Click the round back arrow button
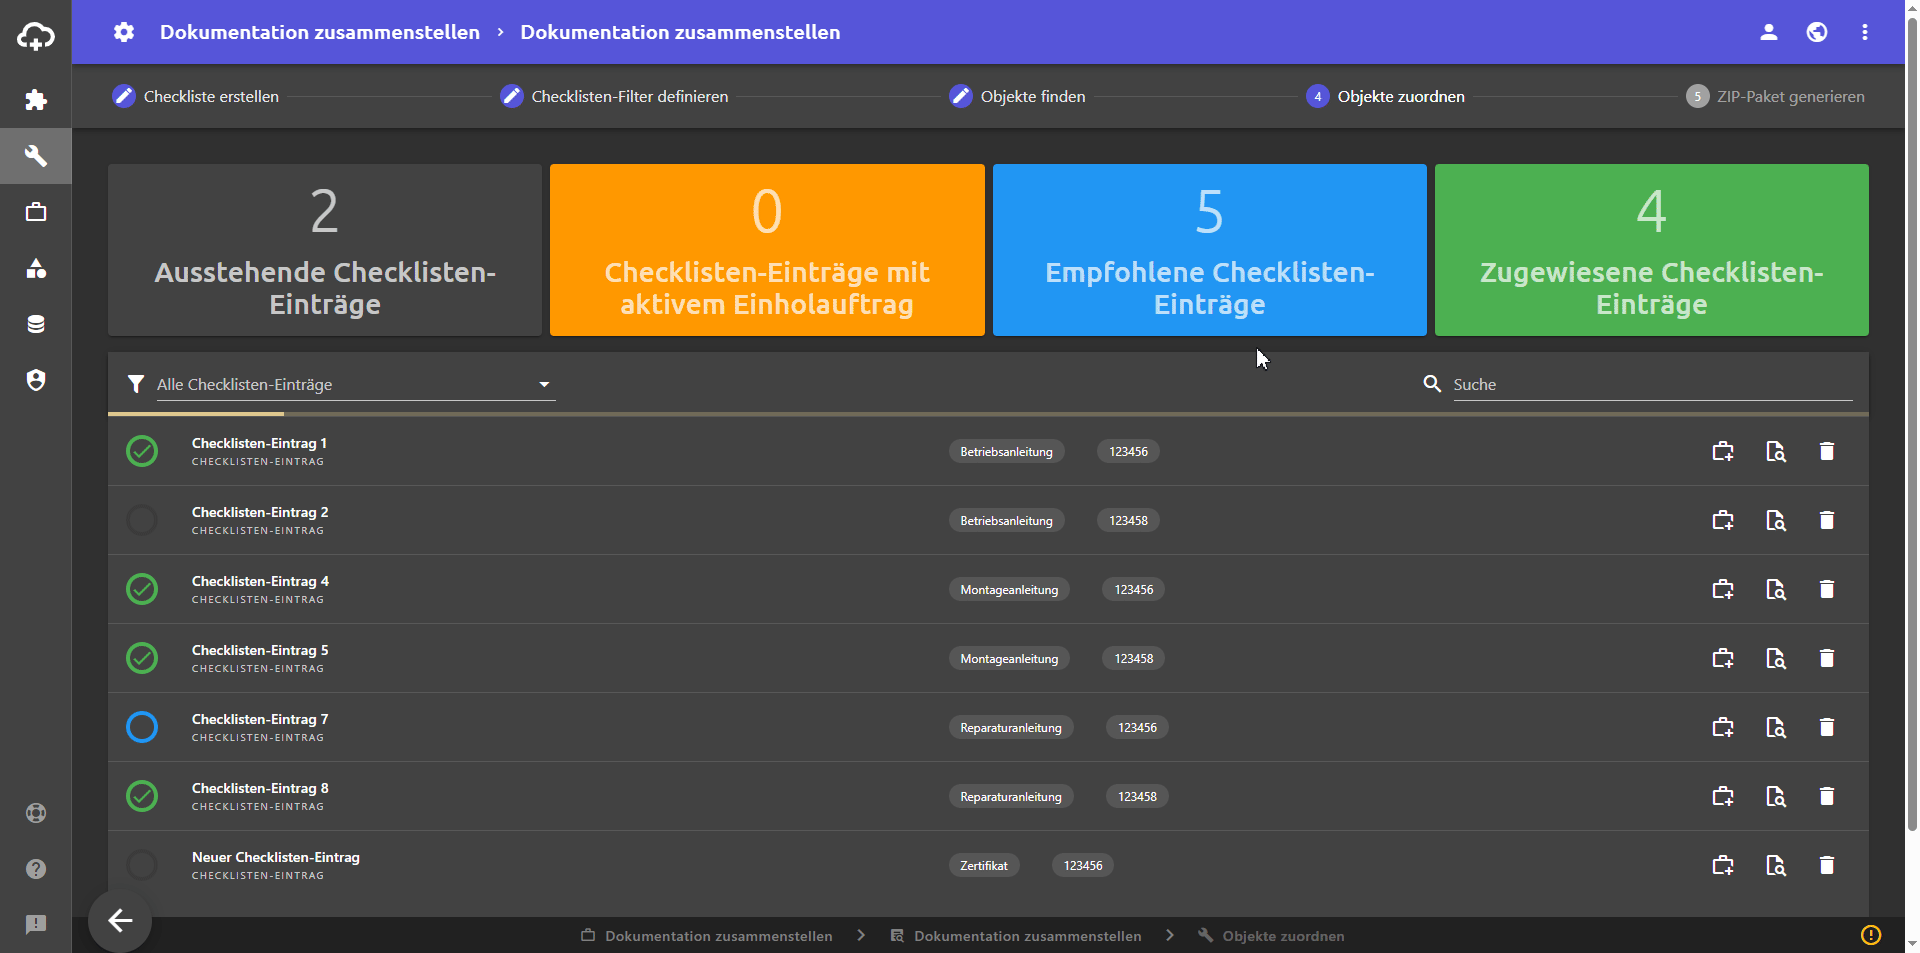1920x953 pixels. [x=120, y=920]
